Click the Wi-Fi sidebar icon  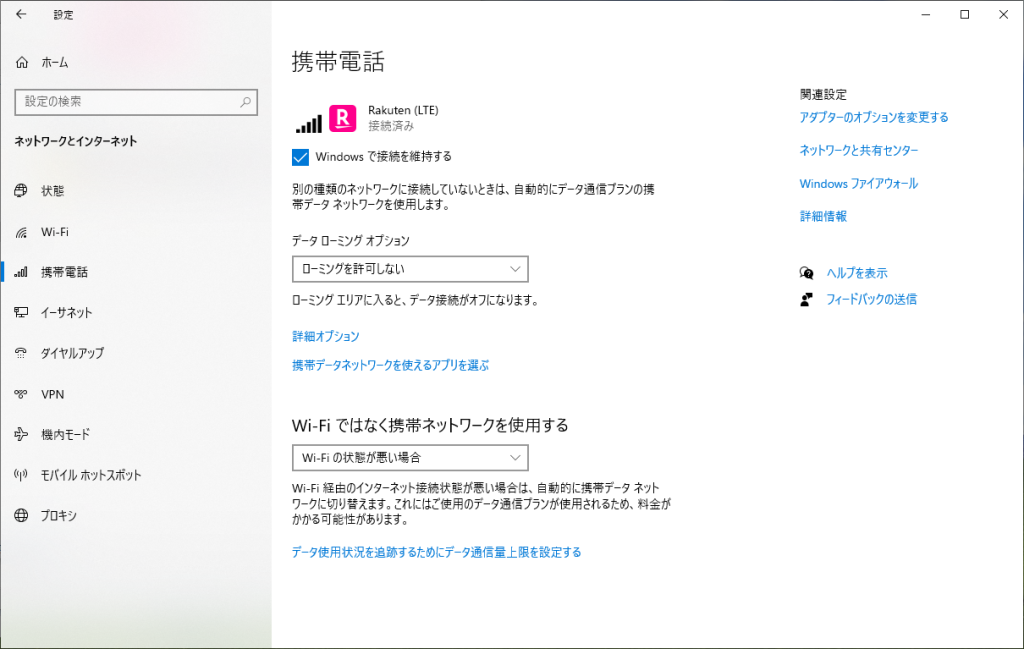[x=21, y=232]
